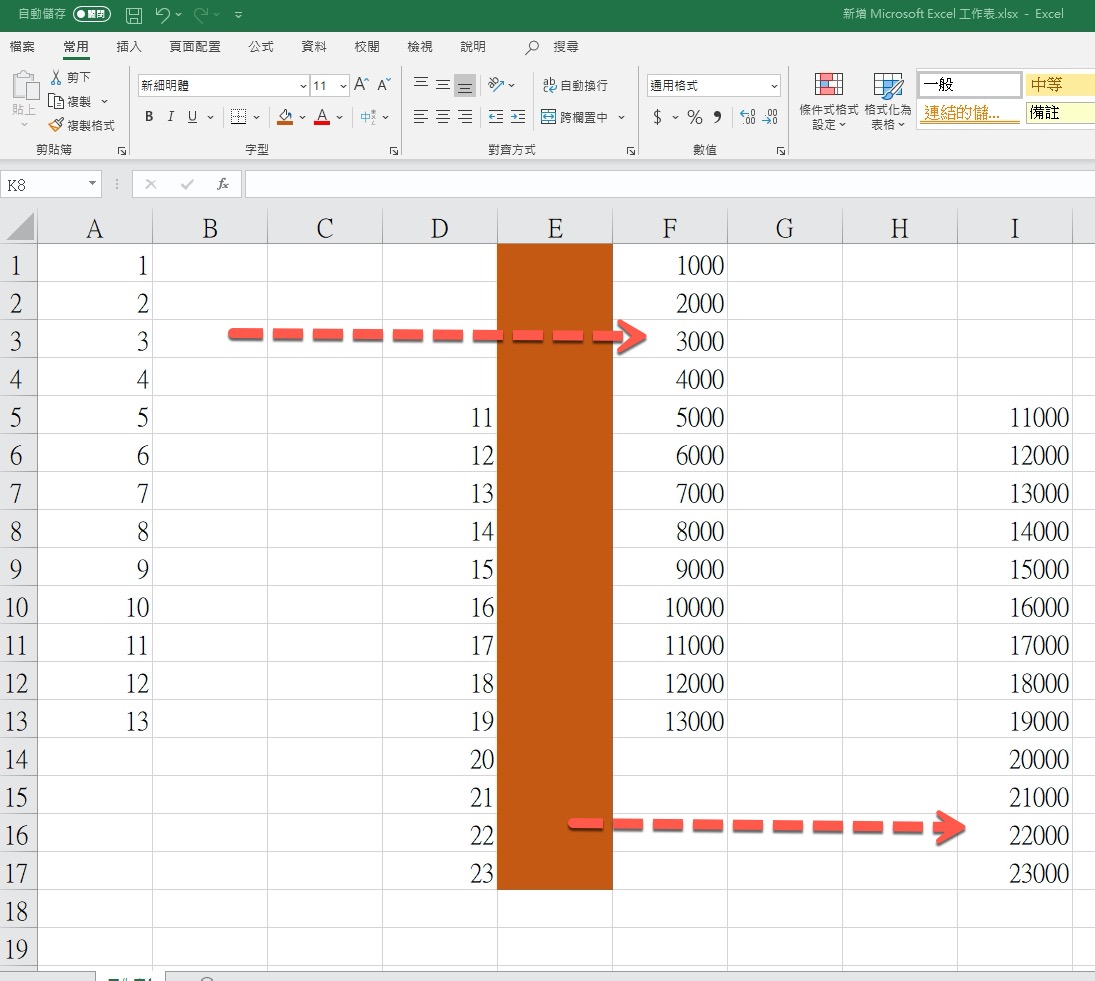Click the Cut (剪下) scissors icon

[x=56, y=78]
